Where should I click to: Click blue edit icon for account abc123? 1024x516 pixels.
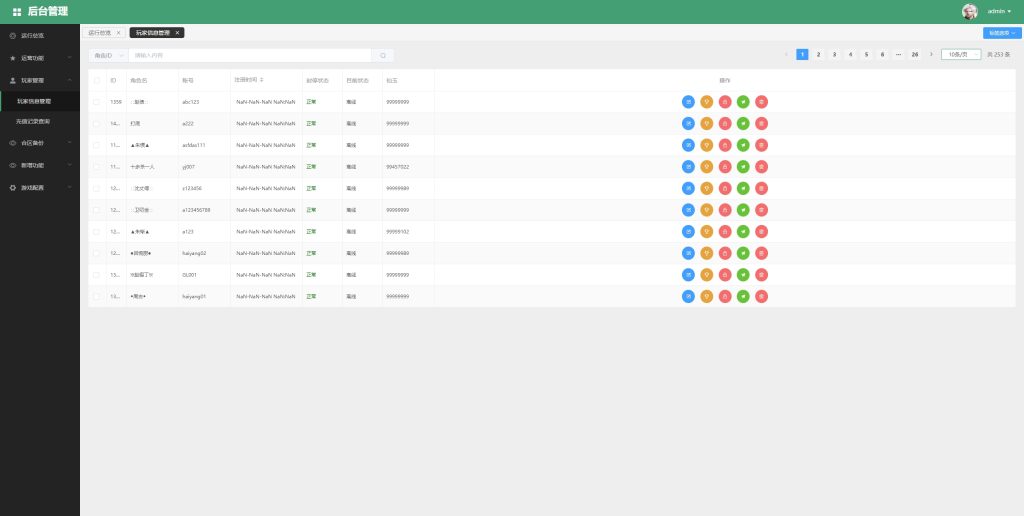click(688, 101)
